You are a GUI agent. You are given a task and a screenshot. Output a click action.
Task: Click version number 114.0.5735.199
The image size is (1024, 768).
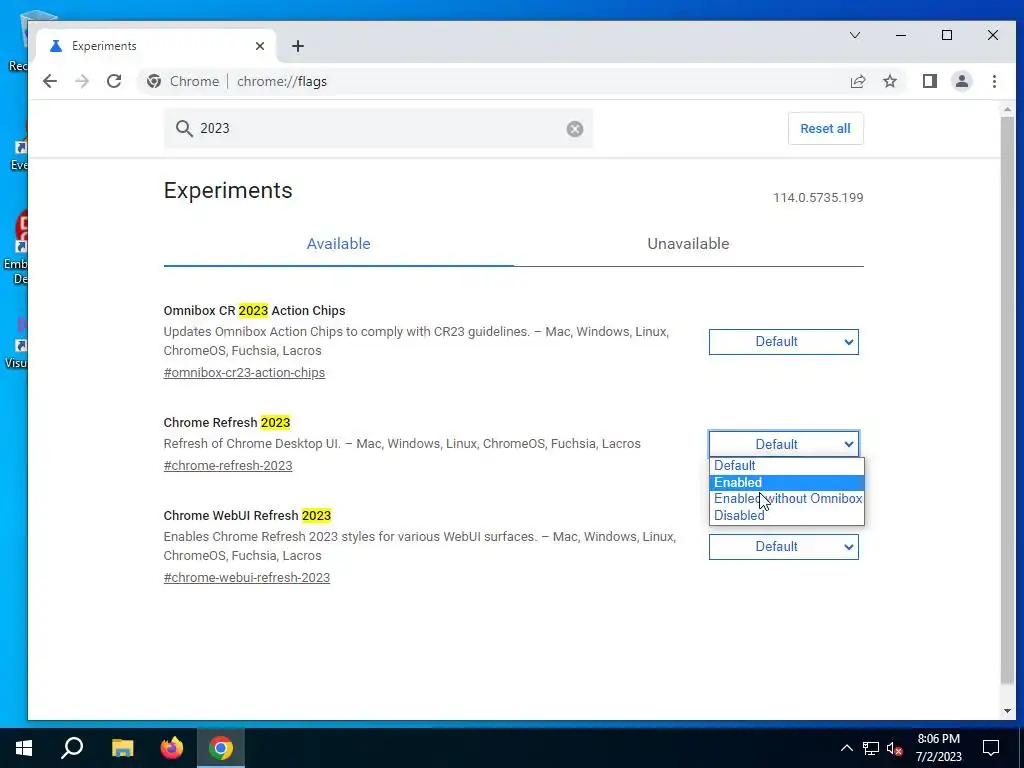818,198
